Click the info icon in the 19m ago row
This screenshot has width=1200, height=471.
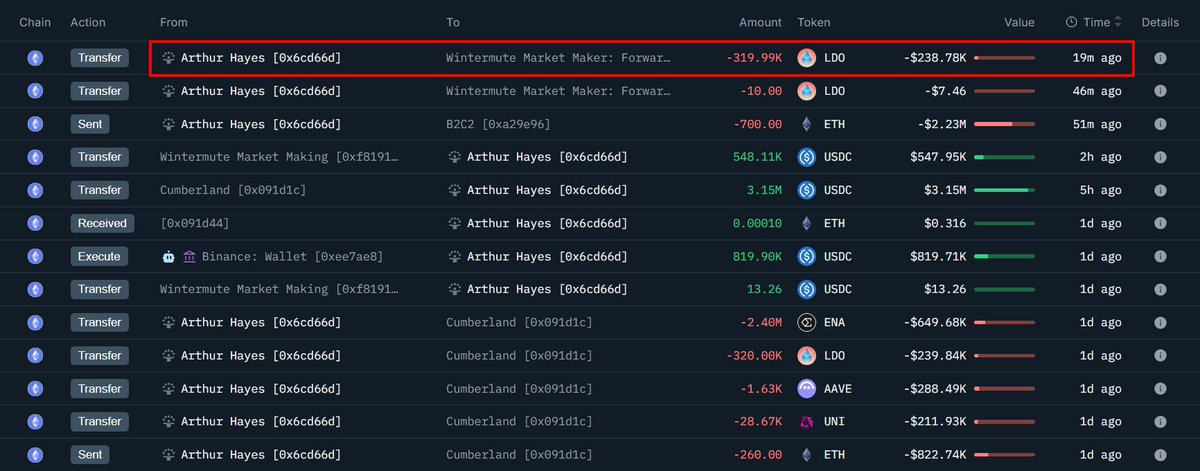1160,58
